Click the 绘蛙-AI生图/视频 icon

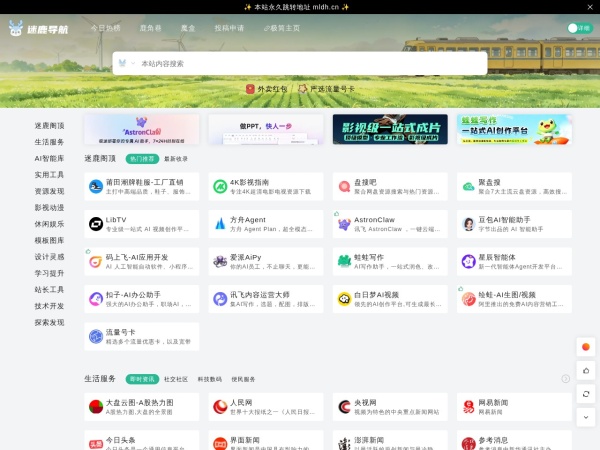click(x=468, y=299)
